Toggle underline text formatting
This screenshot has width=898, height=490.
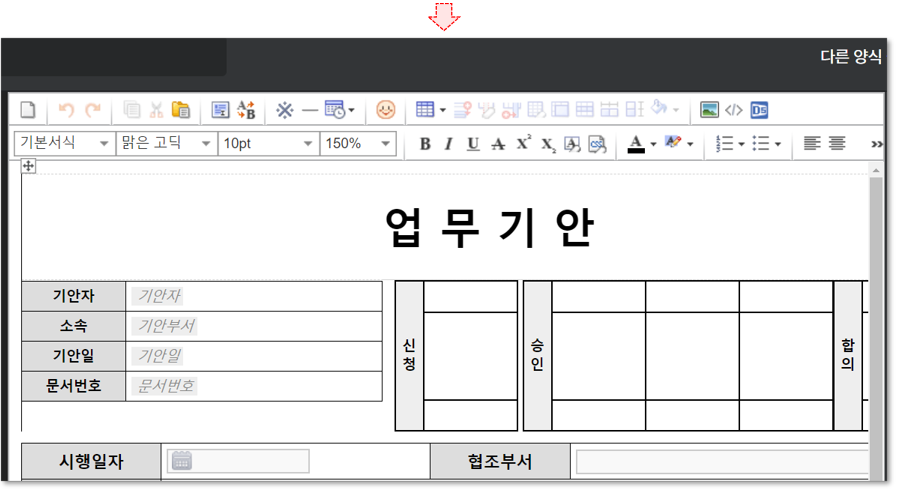pos(473,144)
